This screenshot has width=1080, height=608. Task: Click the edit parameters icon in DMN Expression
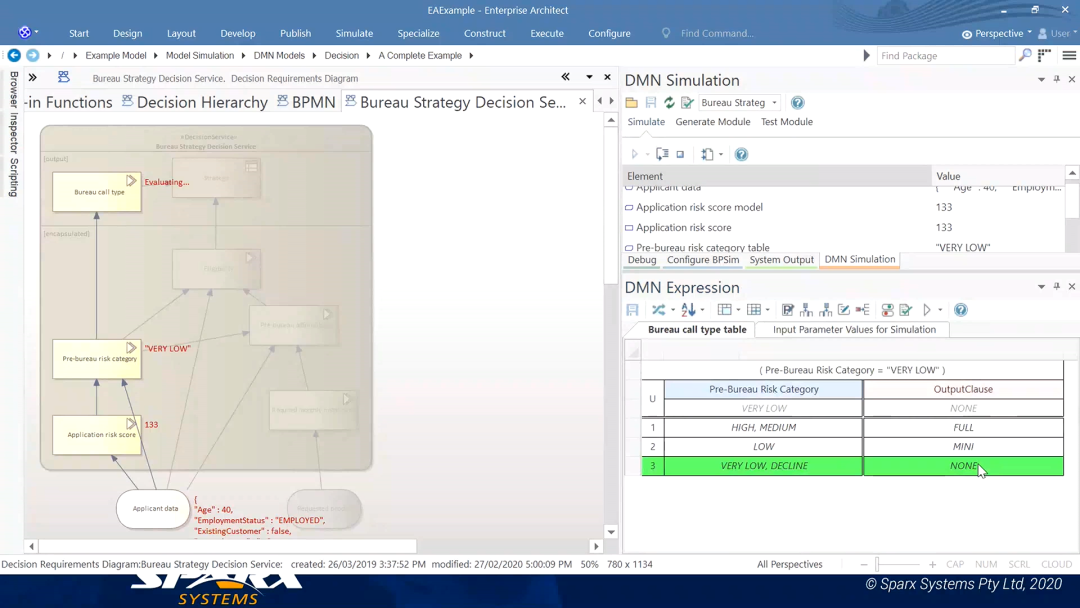(x=787, y=310)
